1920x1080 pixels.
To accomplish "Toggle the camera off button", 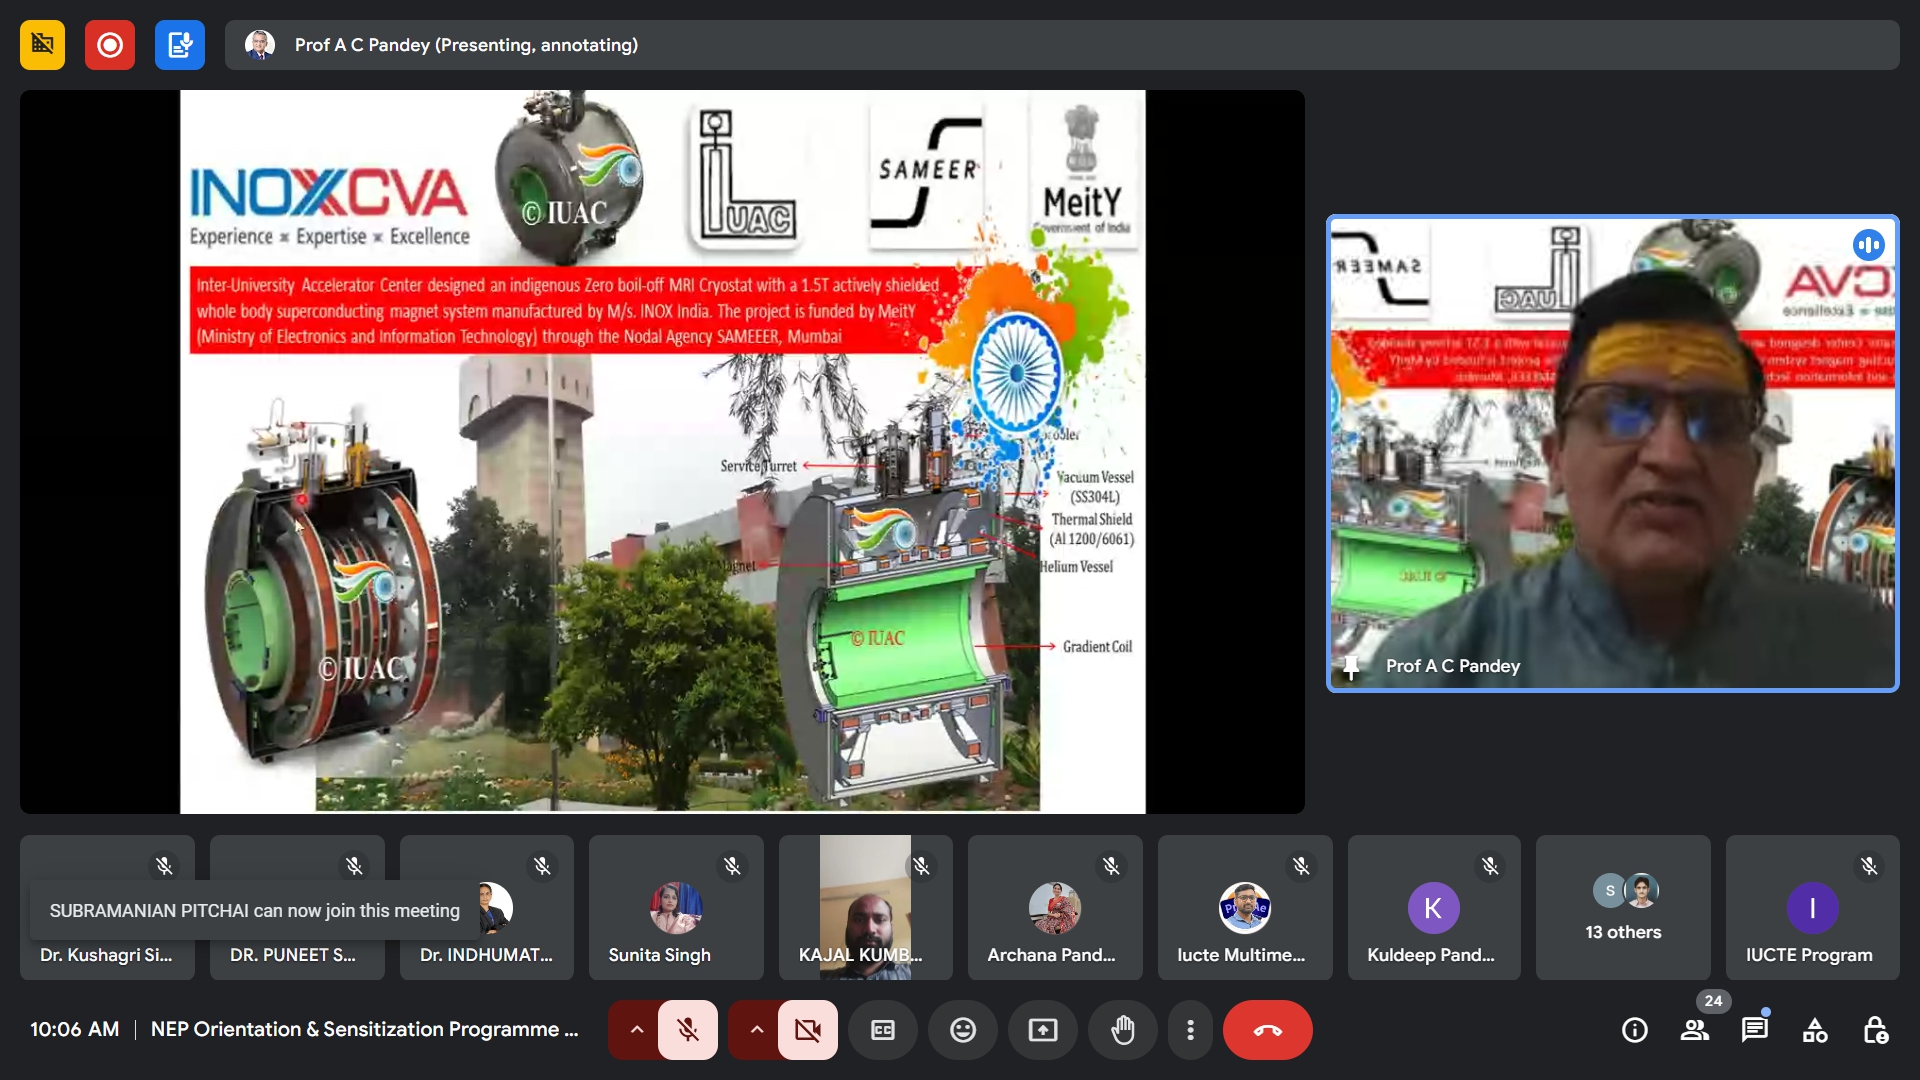I will coord(808,1030).
